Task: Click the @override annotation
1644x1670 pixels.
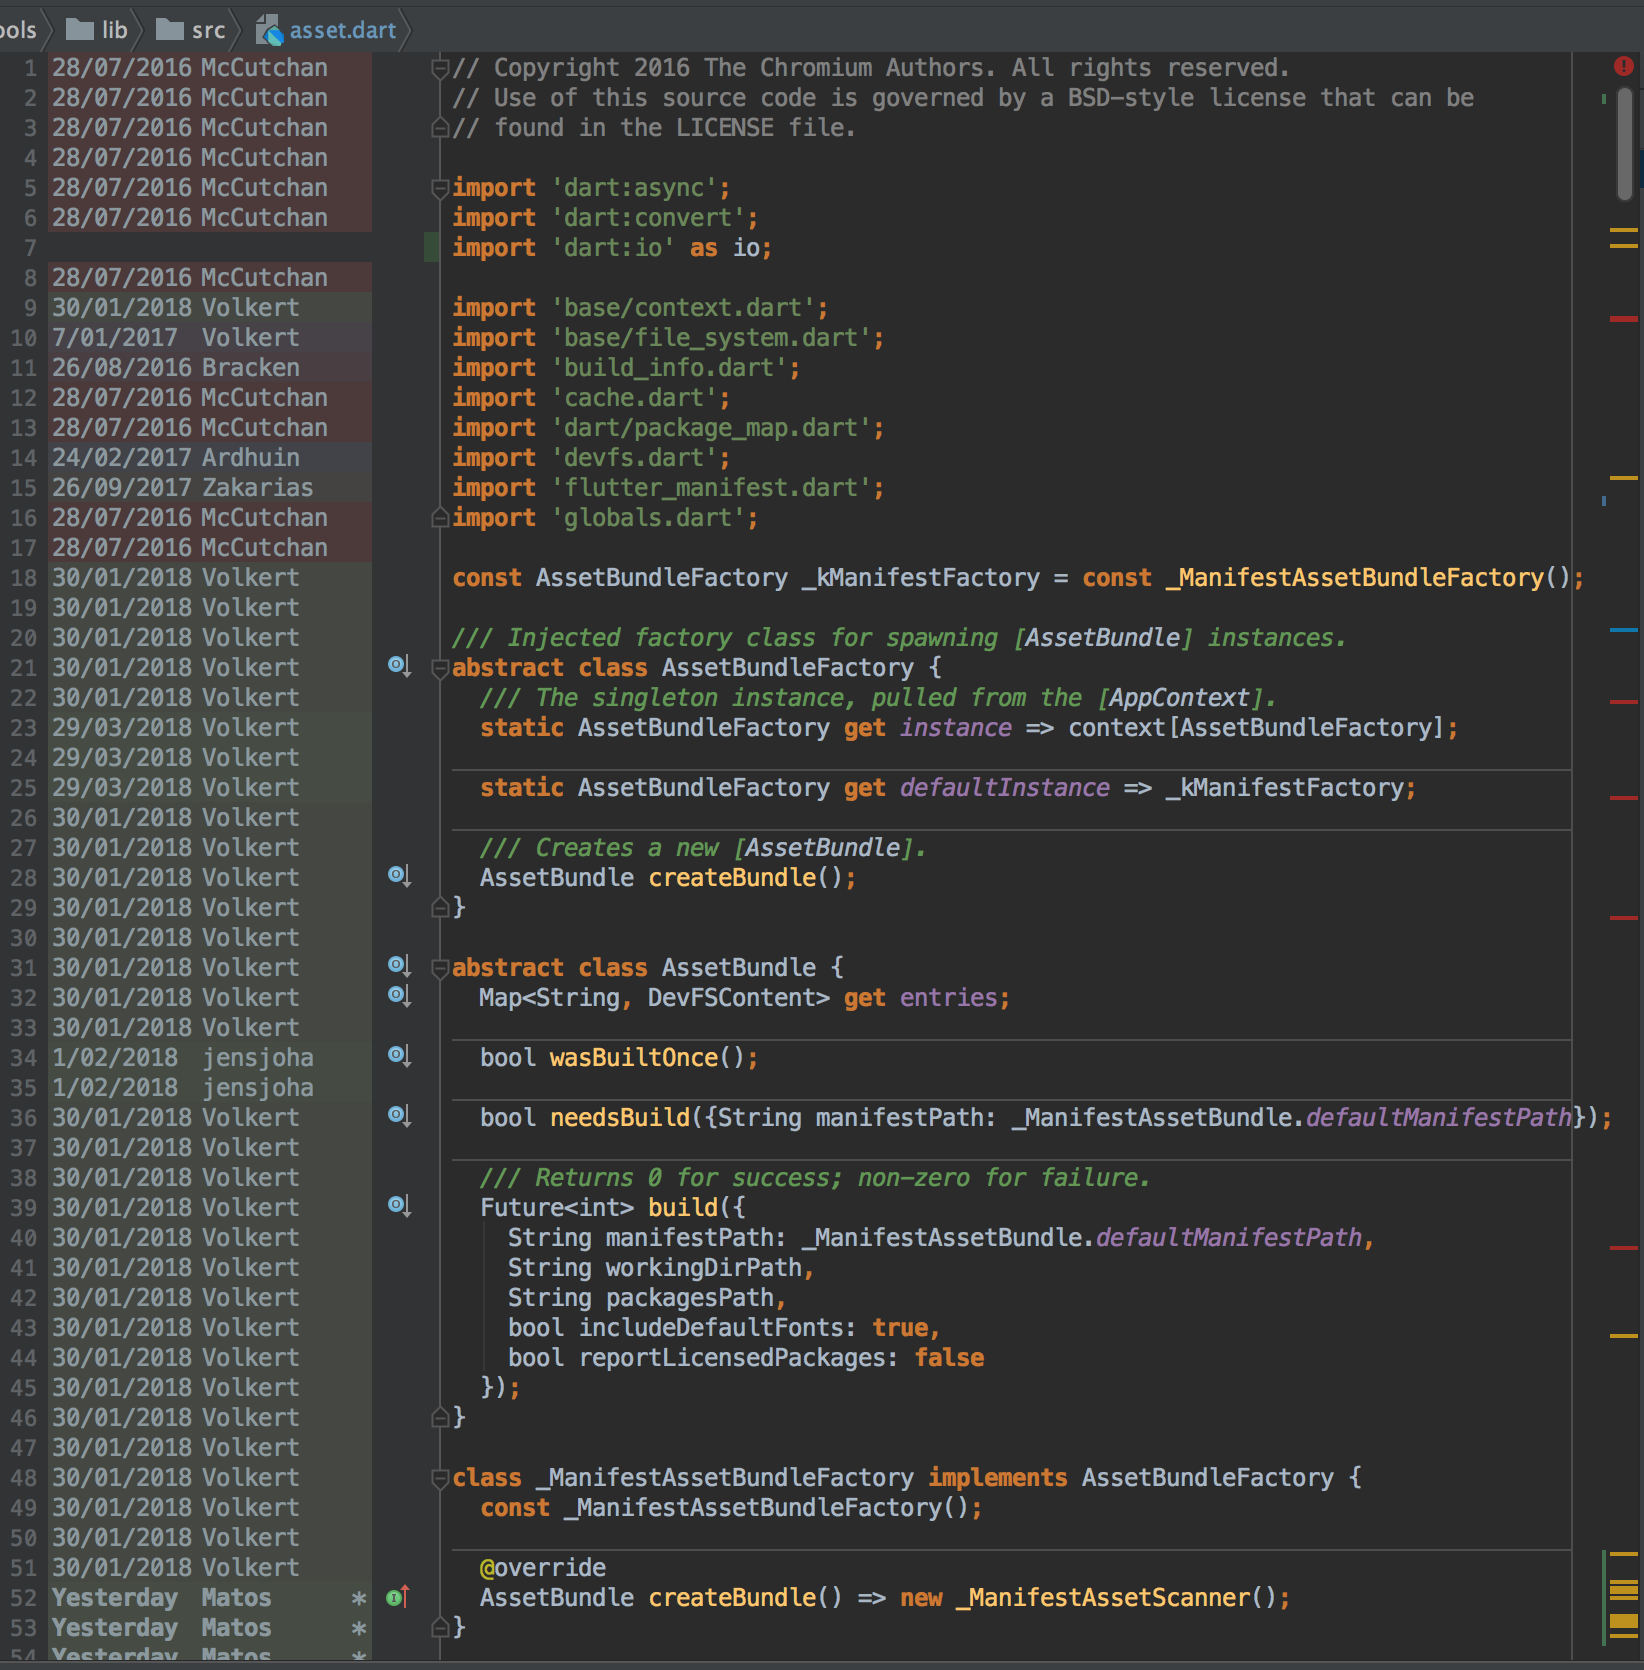Action: (x=542, y=1568)
